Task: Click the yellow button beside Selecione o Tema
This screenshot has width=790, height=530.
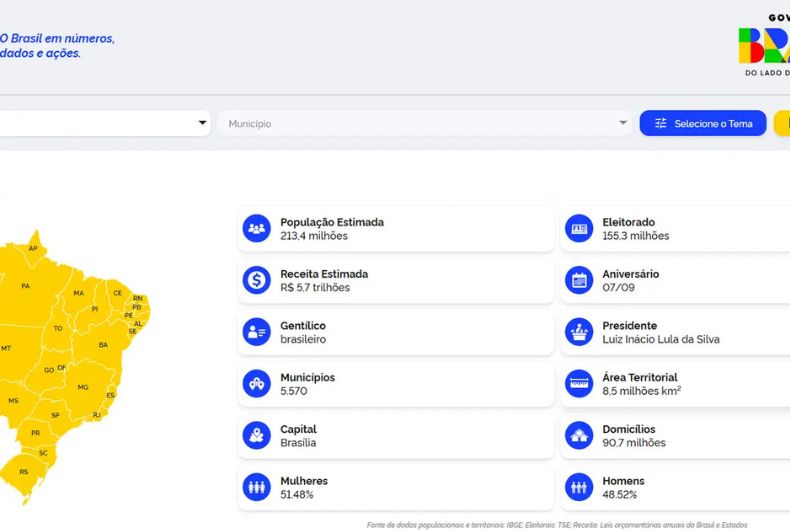Action: click(x=782, y=124)
